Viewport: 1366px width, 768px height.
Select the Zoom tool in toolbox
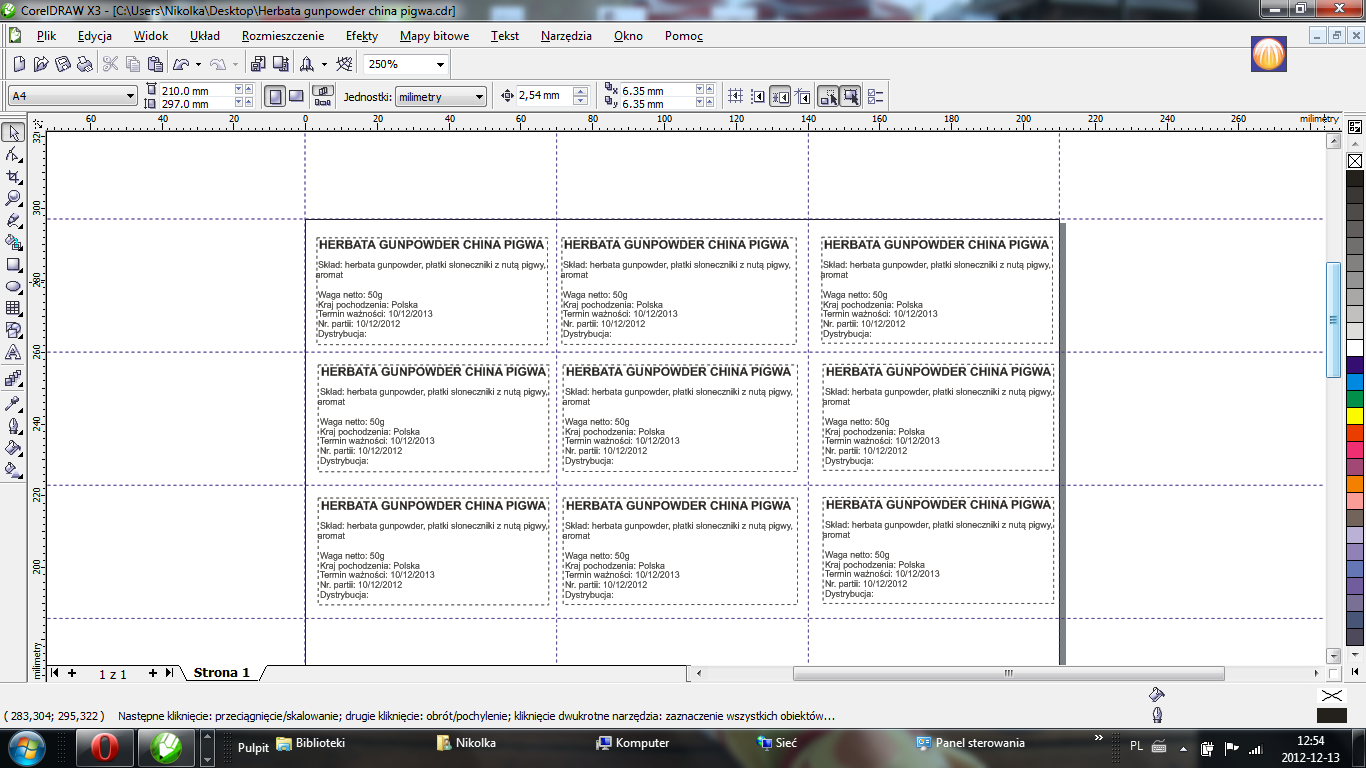click(x=14, y=198)
